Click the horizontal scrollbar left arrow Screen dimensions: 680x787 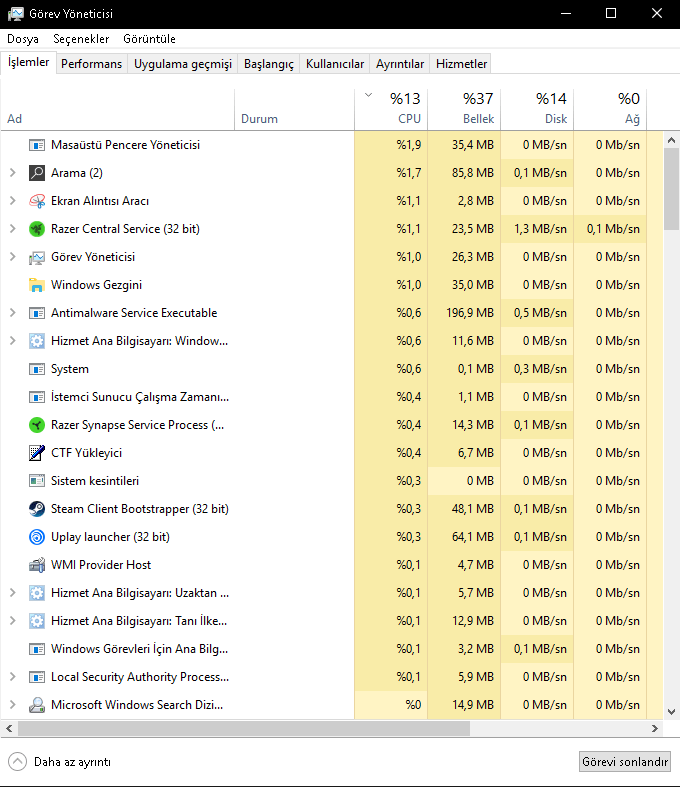(9, 728)
